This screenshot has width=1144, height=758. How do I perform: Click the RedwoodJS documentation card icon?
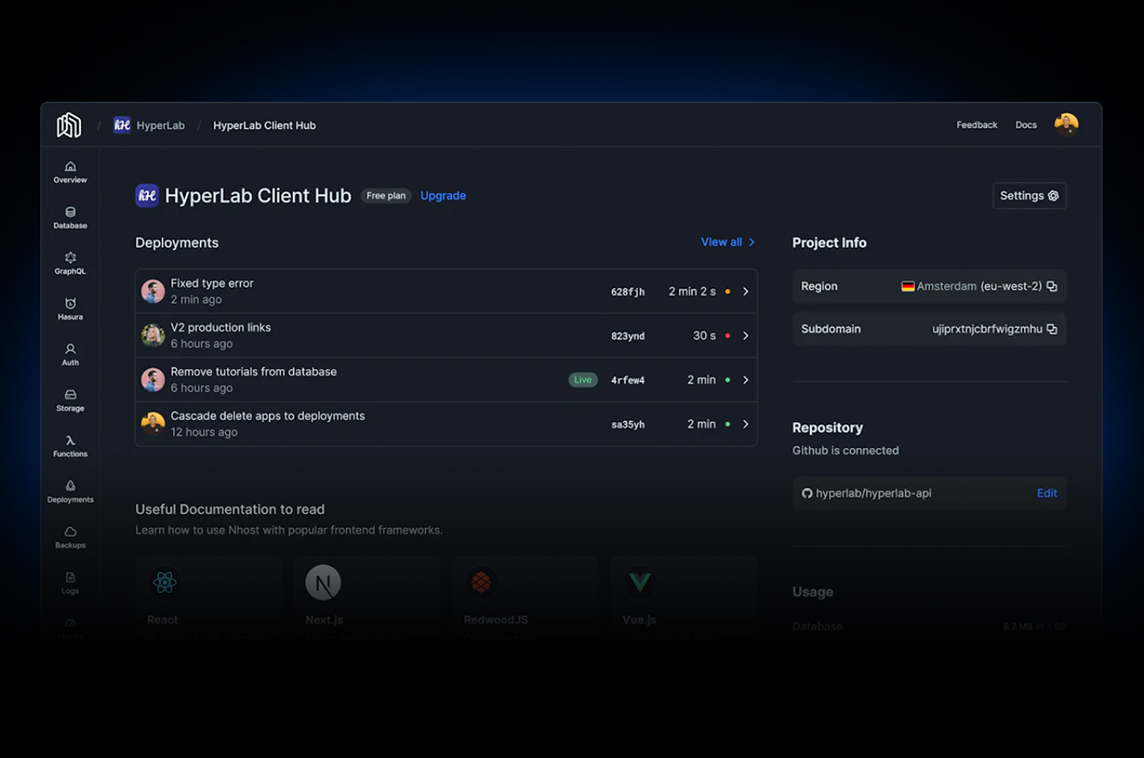pyautogui.click(x=481, y=582)
